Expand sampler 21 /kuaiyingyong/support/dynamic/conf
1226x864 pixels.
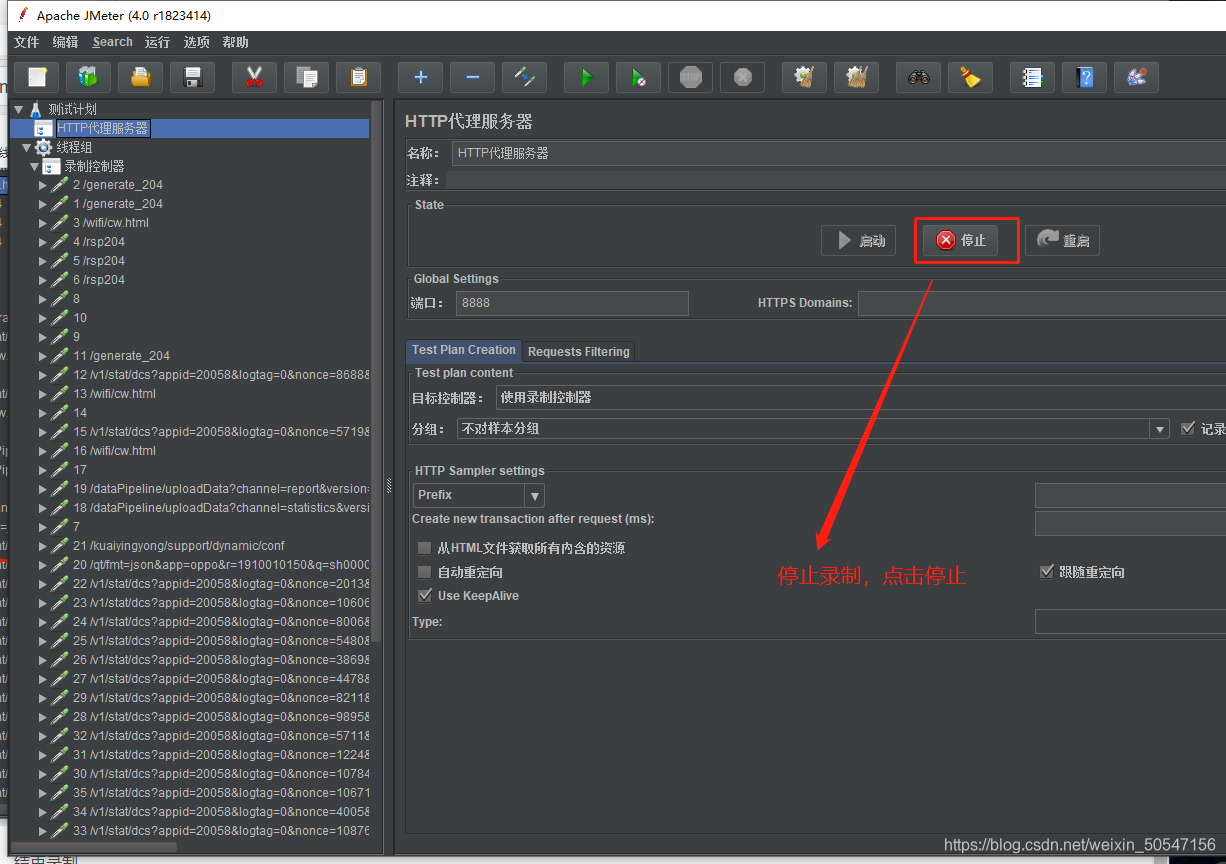pyautogui.click(x=43, y=546)
